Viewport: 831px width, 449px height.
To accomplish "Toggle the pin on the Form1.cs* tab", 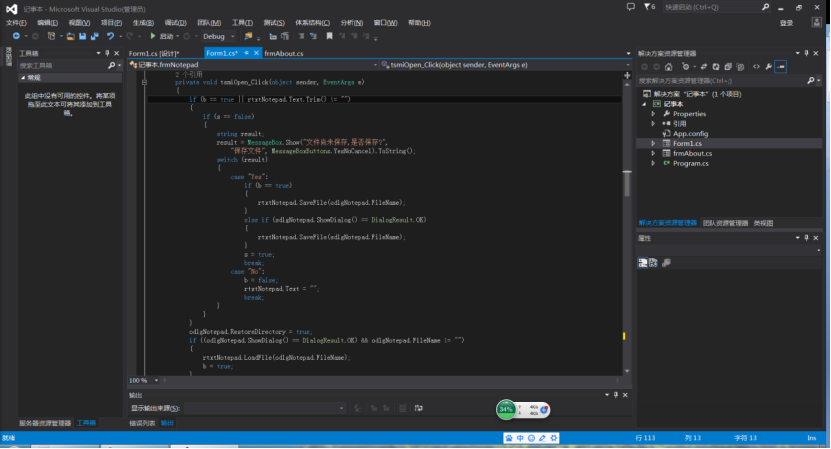I will 246,53.
